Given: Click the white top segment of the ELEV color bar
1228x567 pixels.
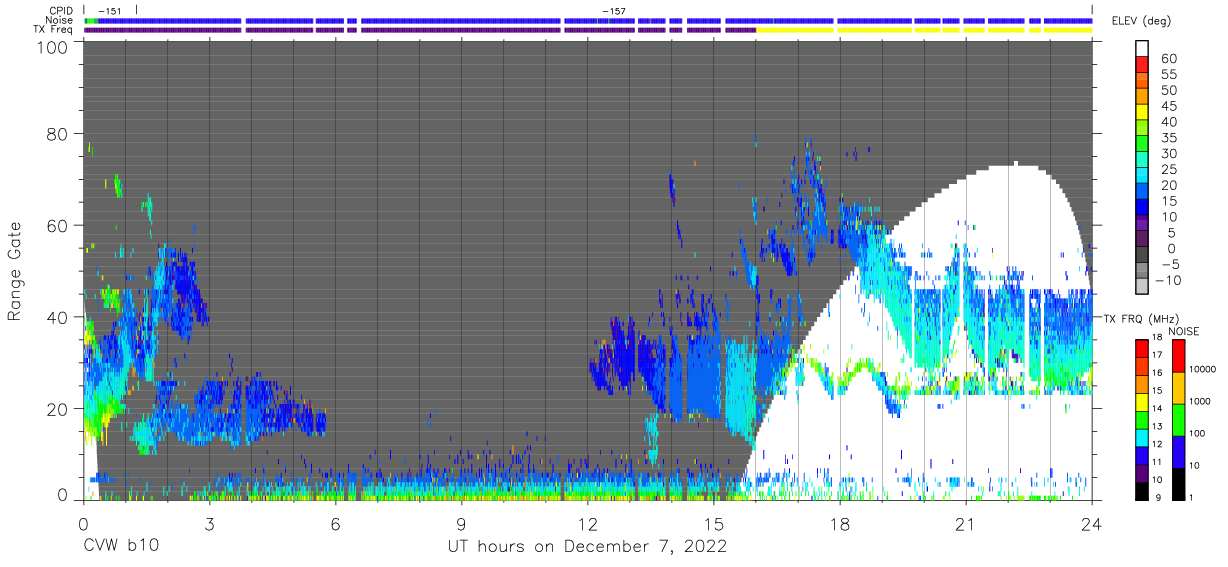Looking at the screenshot, I should point(1141,48).
